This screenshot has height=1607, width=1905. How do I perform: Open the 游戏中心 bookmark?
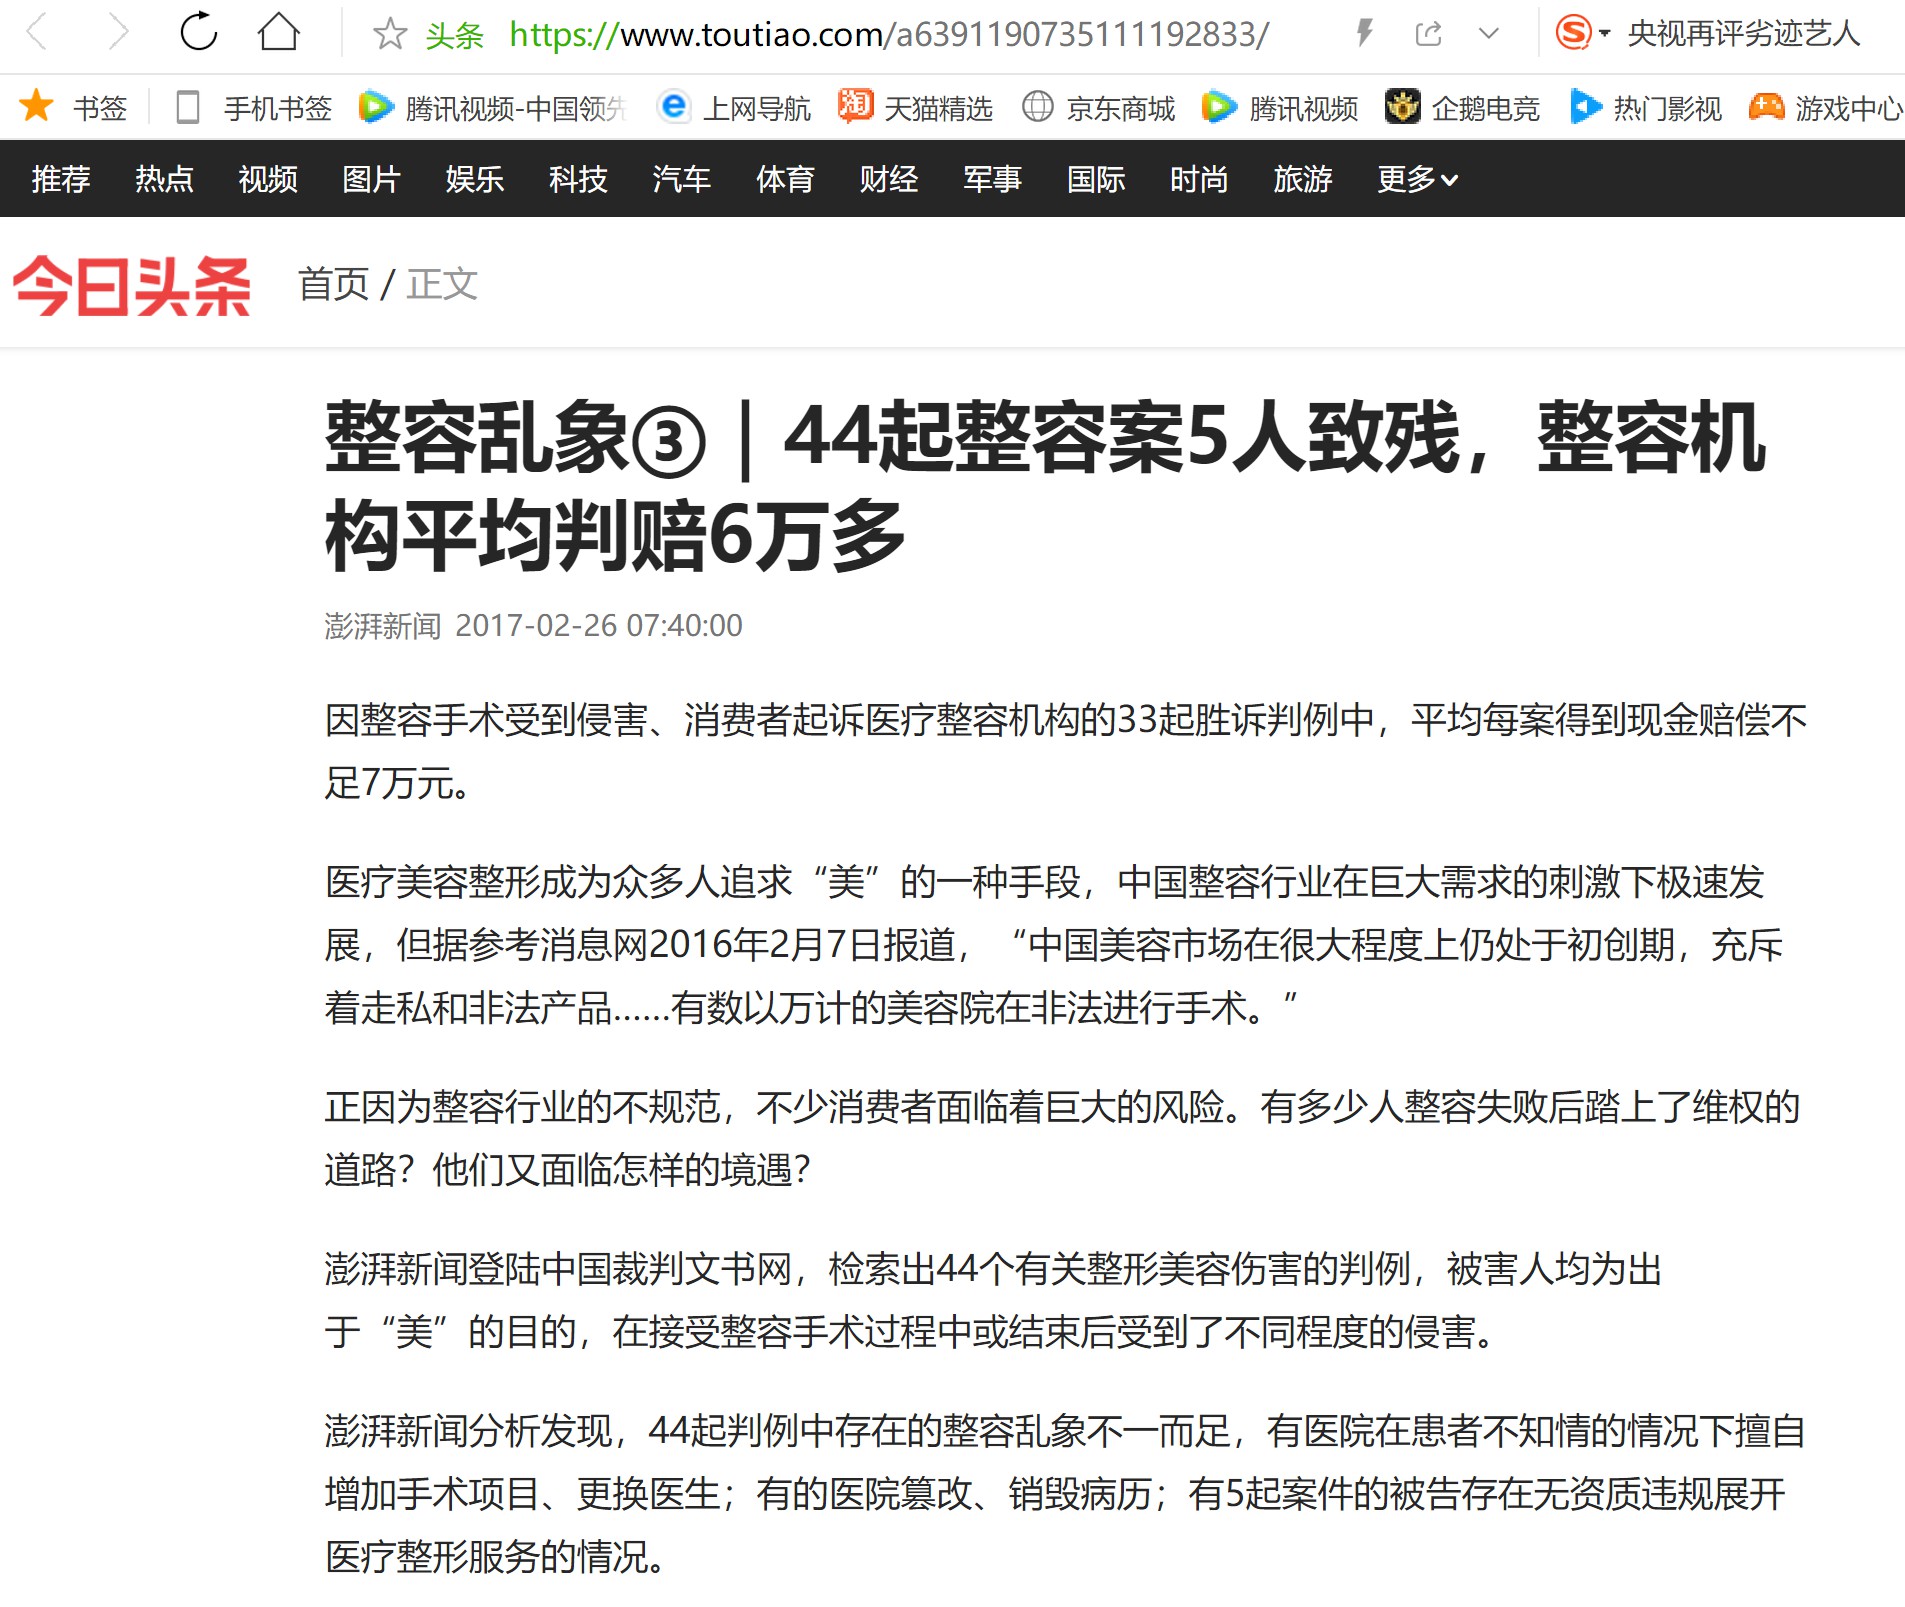pyautogui.click(x=1826, y=107)
